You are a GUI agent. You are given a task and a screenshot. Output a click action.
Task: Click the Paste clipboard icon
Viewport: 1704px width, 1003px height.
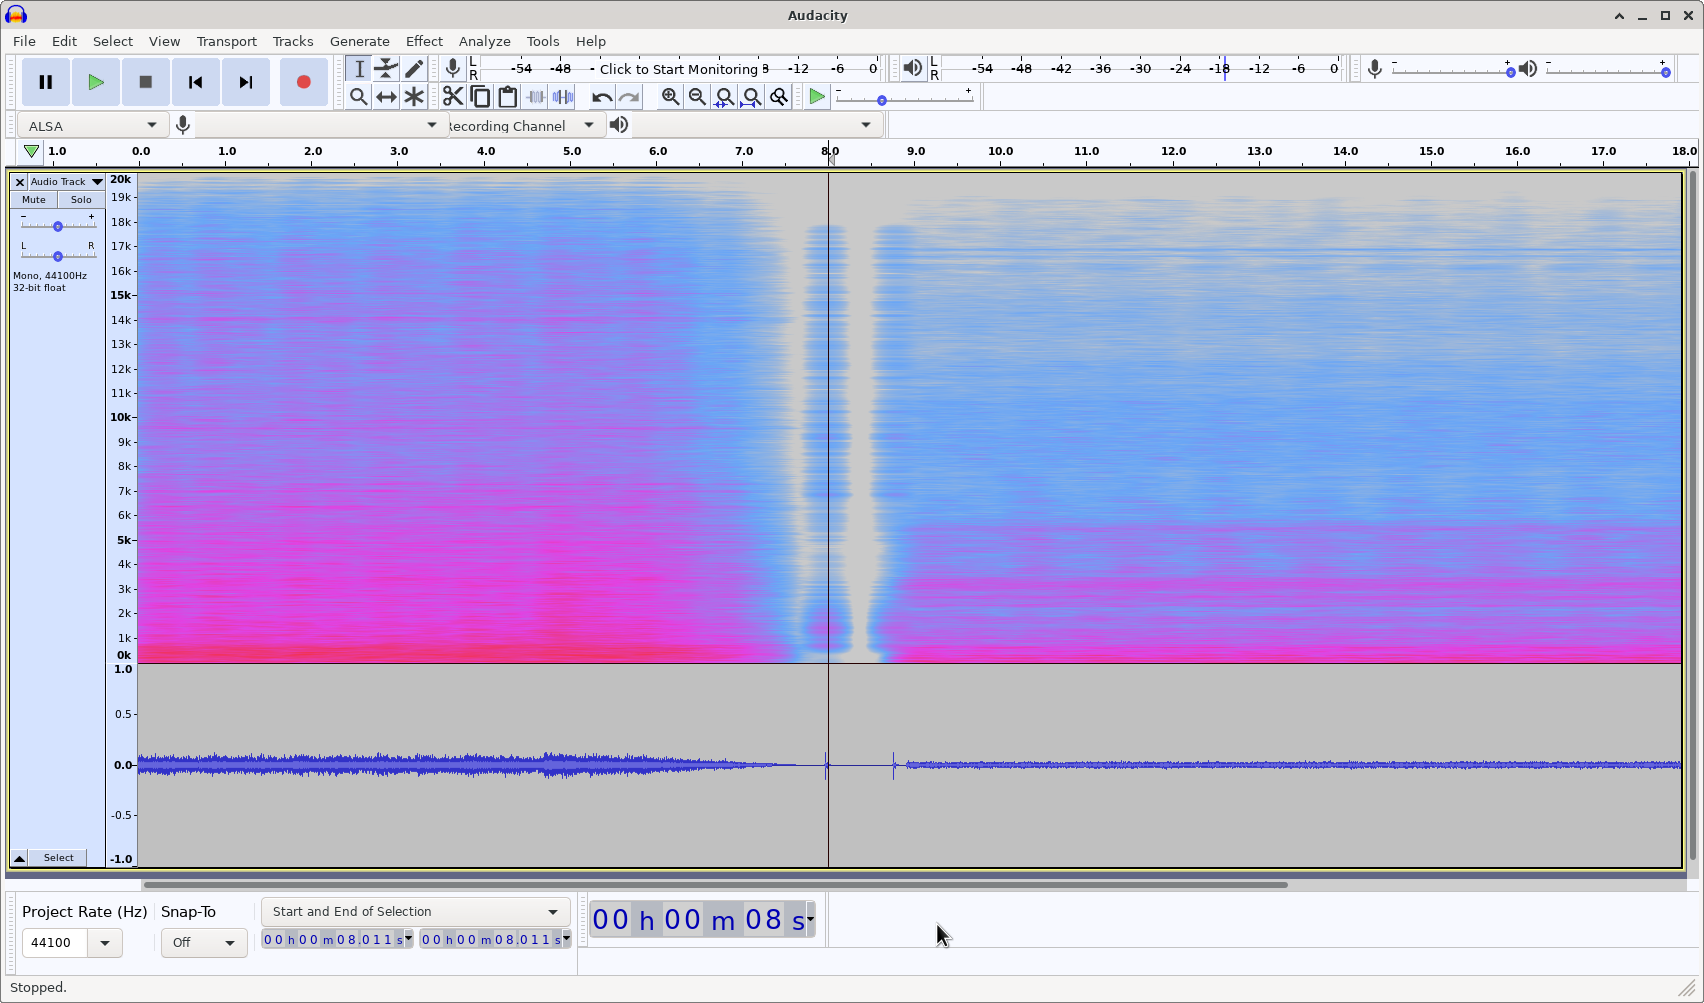click(x=508, y=97)
